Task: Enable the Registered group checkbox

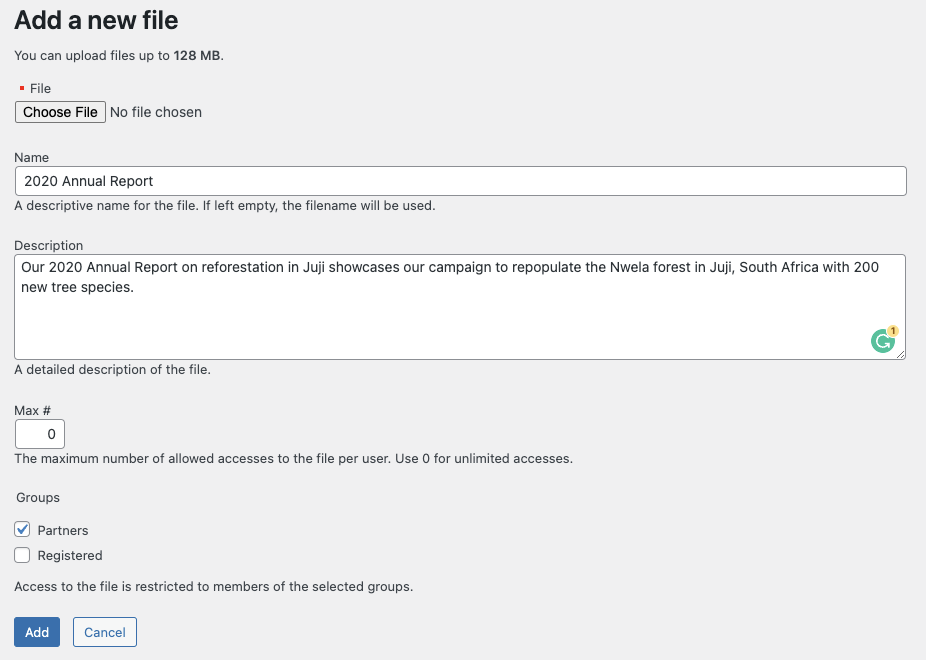Action: click(22, 555)
